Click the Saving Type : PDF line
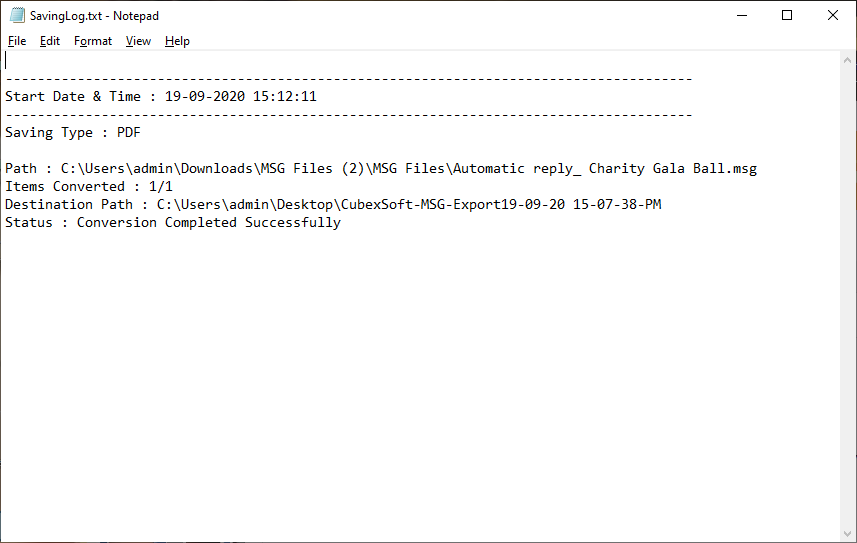857x543 pixels. [73, 133]
